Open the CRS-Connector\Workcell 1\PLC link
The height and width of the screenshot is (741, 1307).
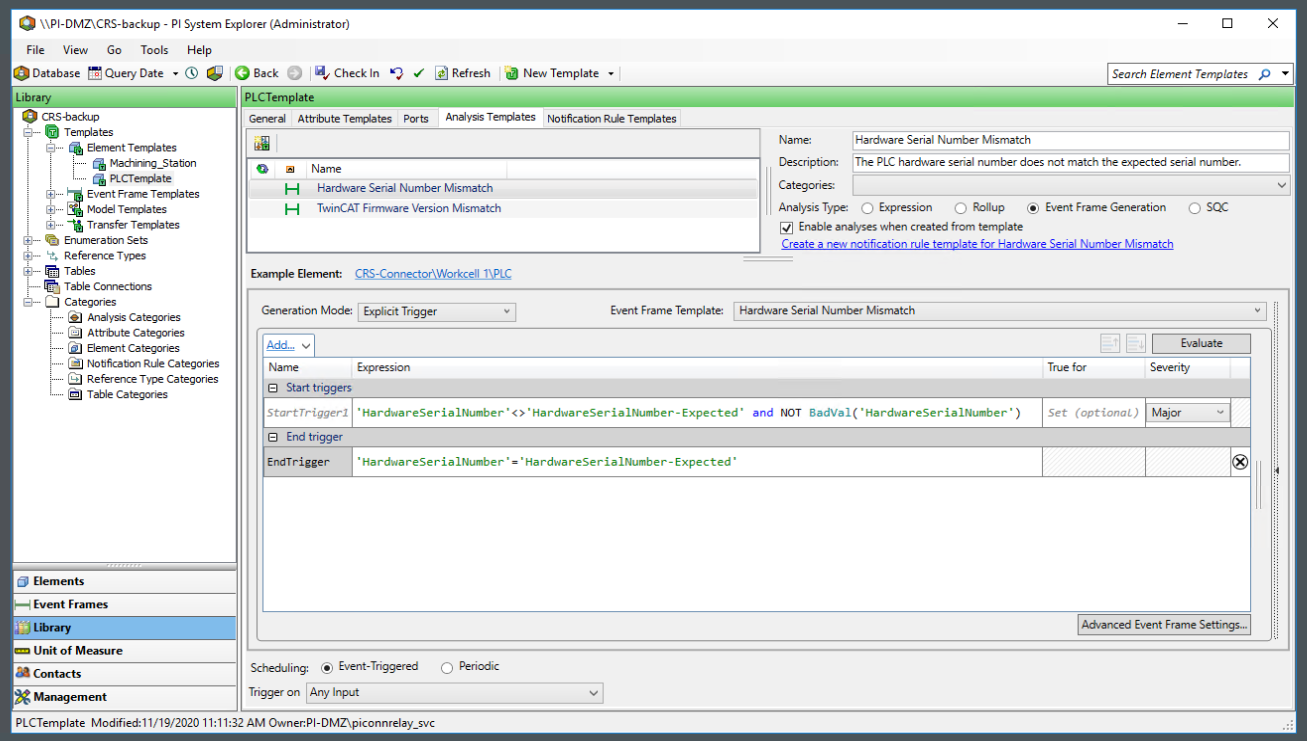point(433,274)
